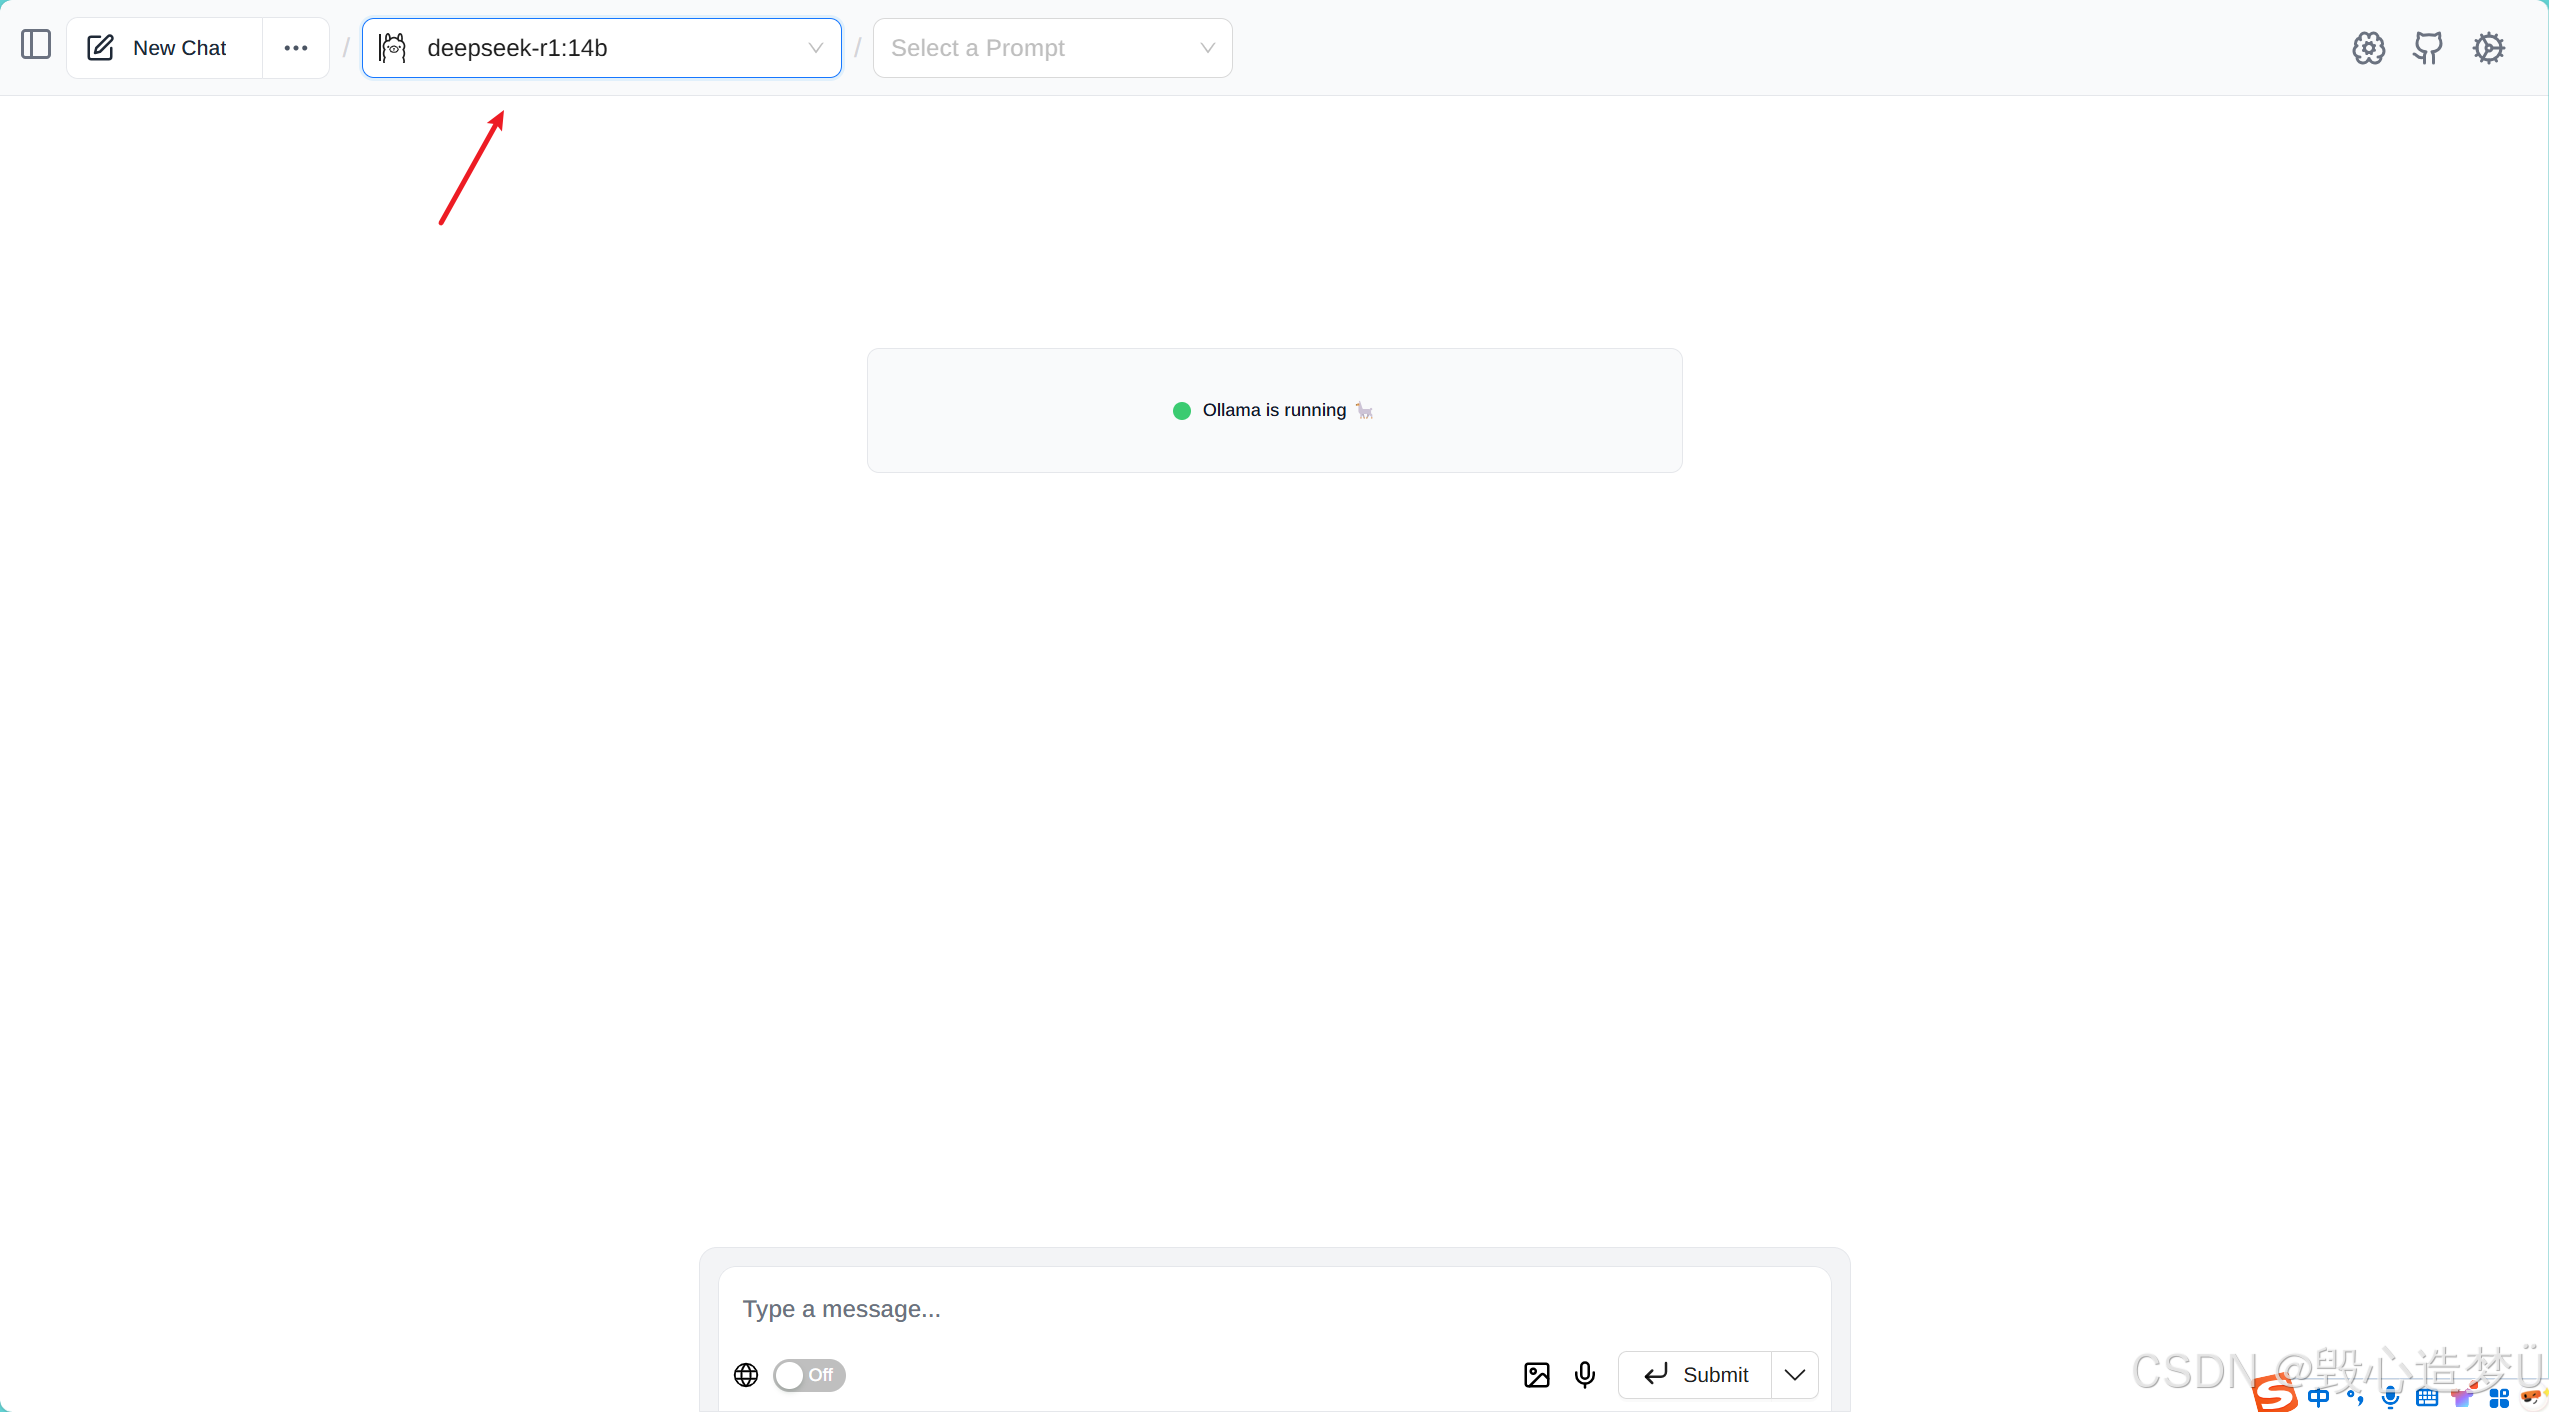Click the microphone voice input icon

click(1585, 1375)
